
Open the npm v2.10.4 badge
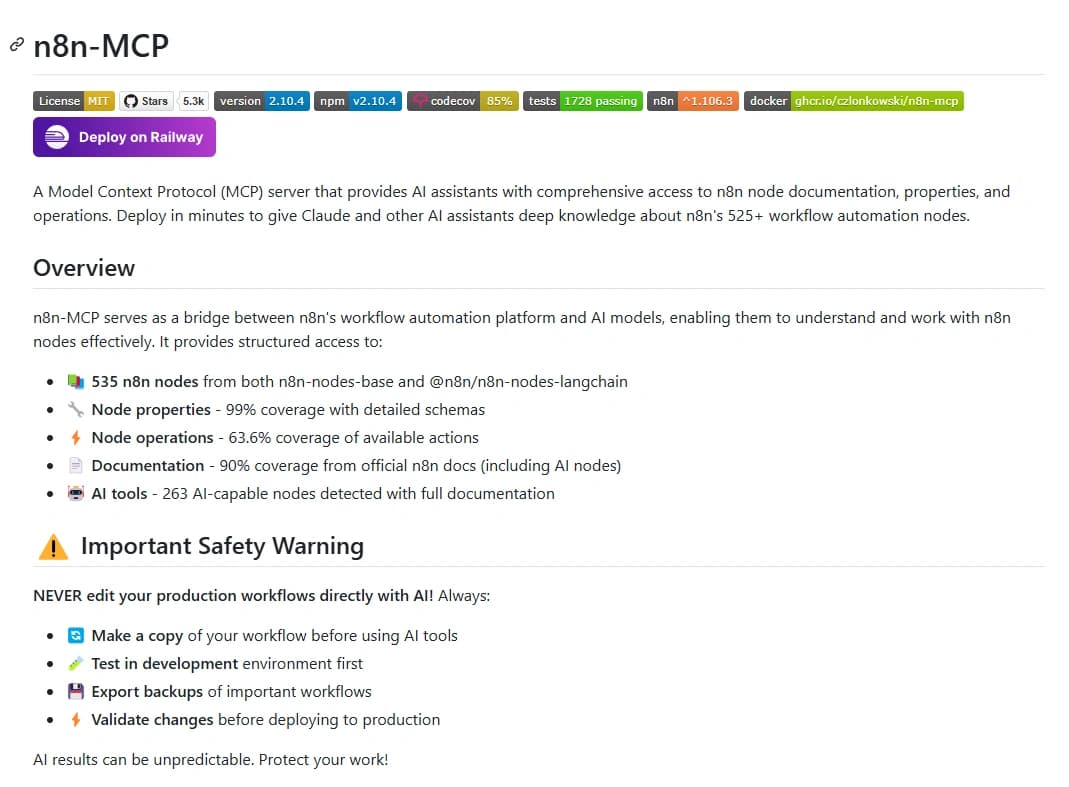click(357, 100)
